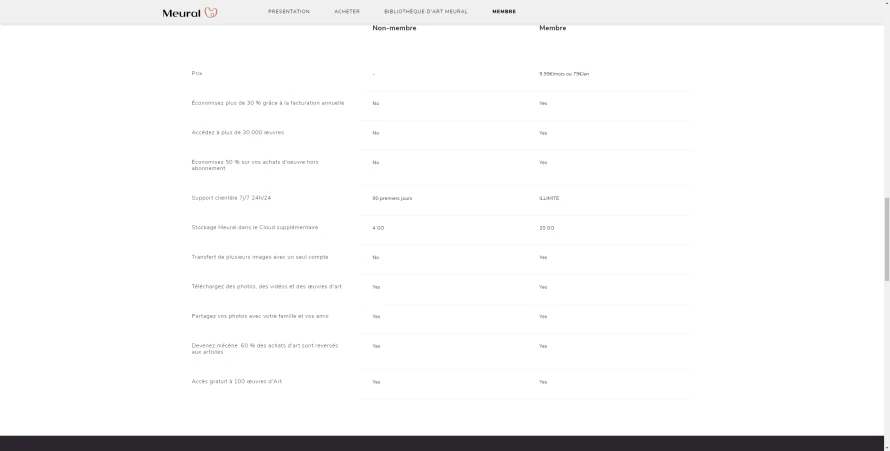Select the Support clientèle 7j/7 24h/24 row
Image resolution: width=890 pixels, height=451 pixels.
[x=441, y=198]
